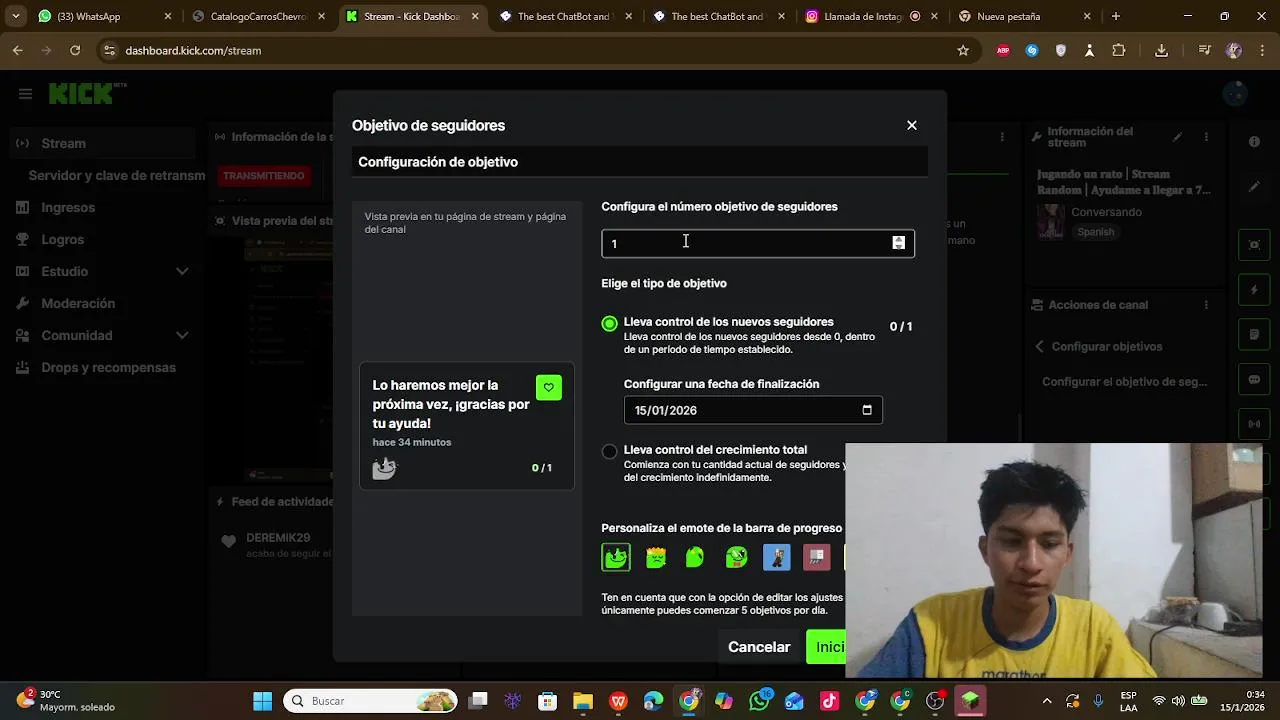The width and height of the screenshot is (1280, 720).
Task: Click the Spanish language tag
Action: click(1095, 232)
